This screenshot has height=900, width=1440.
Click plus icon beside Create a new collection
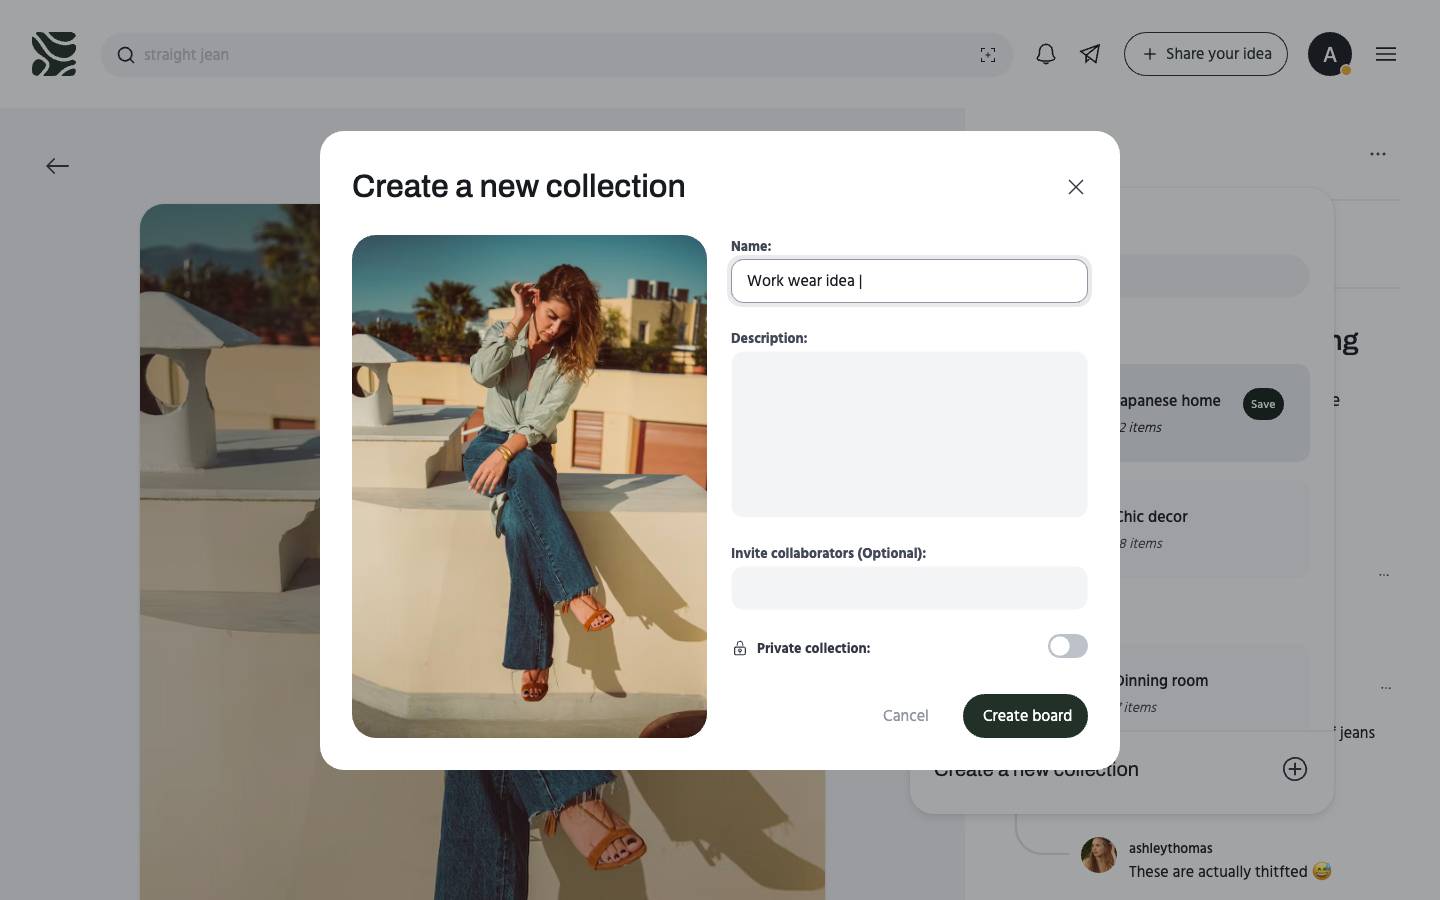[x=1294, y=769]
